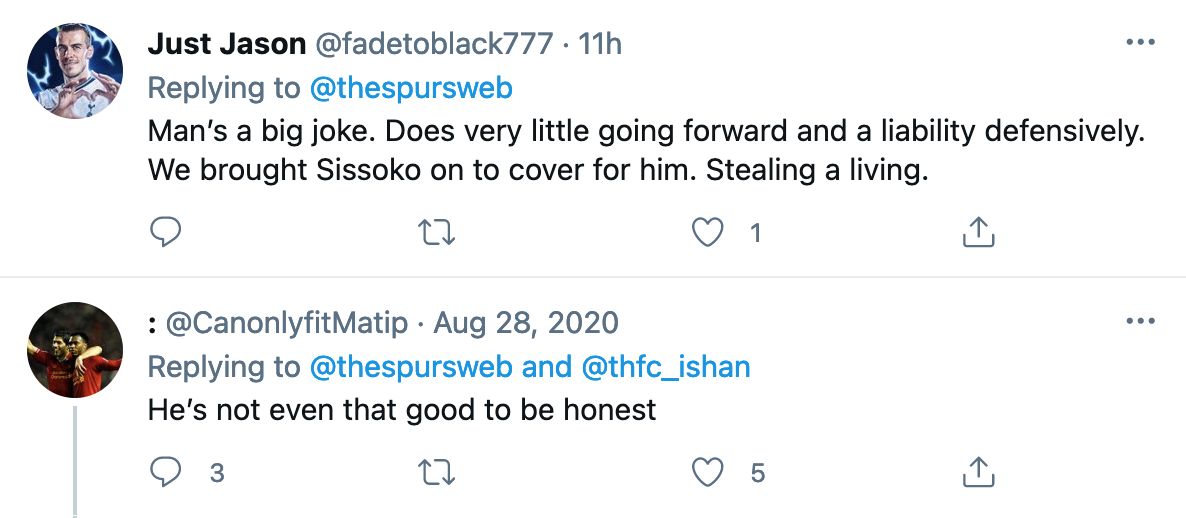Open Just Jason's profile picture
This screenshot has width=1186, height=518.
(75, 71)
